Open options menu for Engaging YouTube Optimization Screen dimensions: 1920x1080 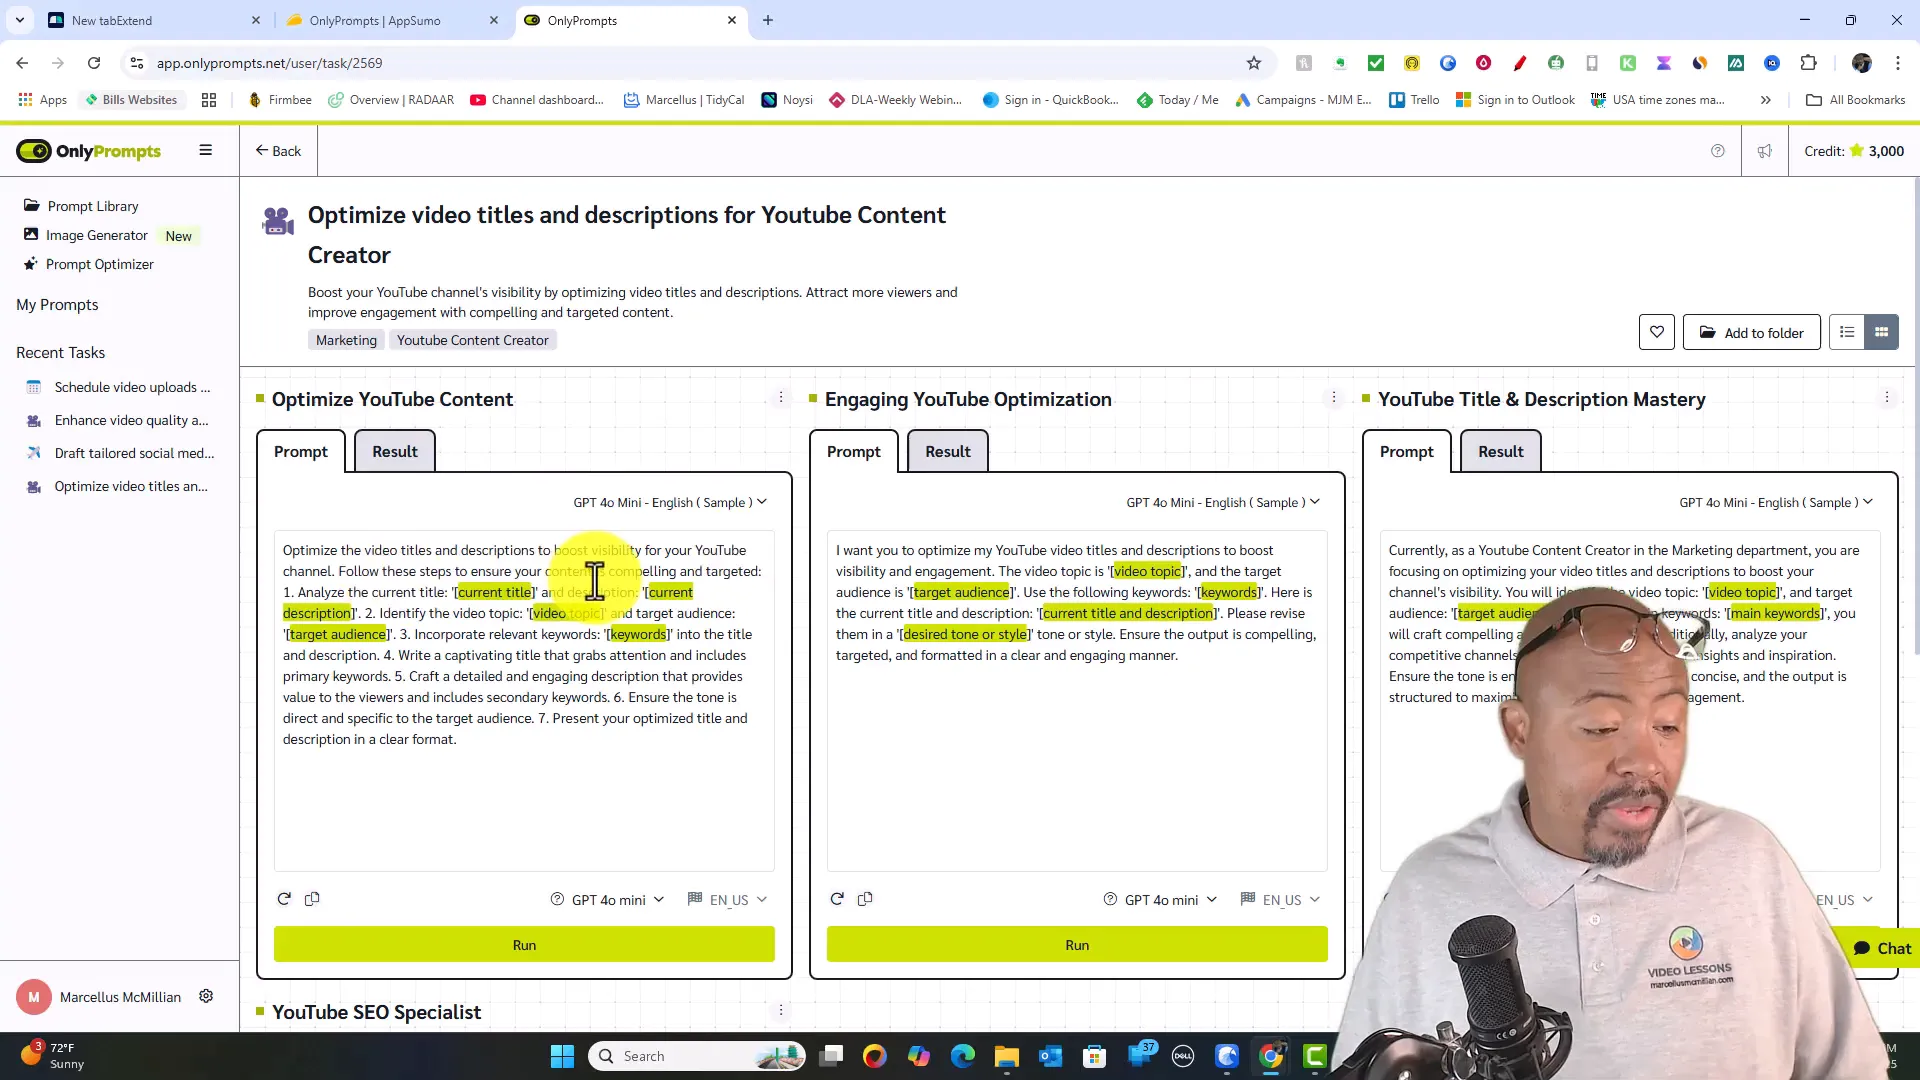point(1333,398)
